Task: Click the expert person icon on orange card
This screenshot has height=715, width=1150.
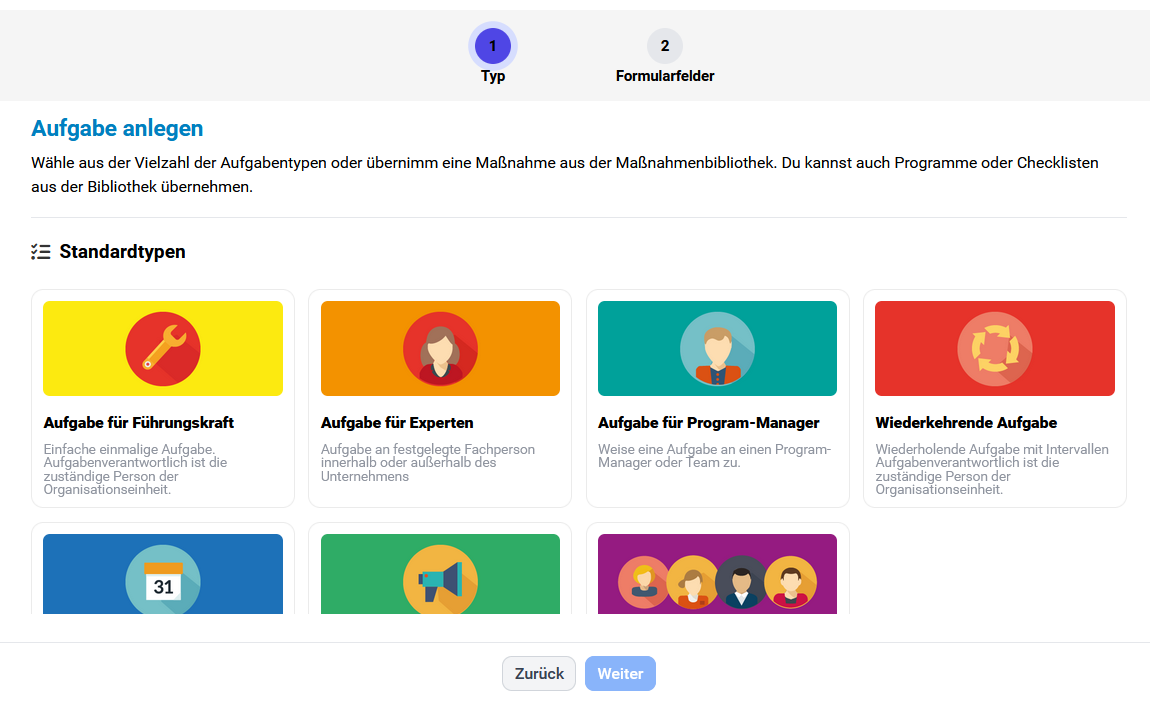Action: pos(440,348)
